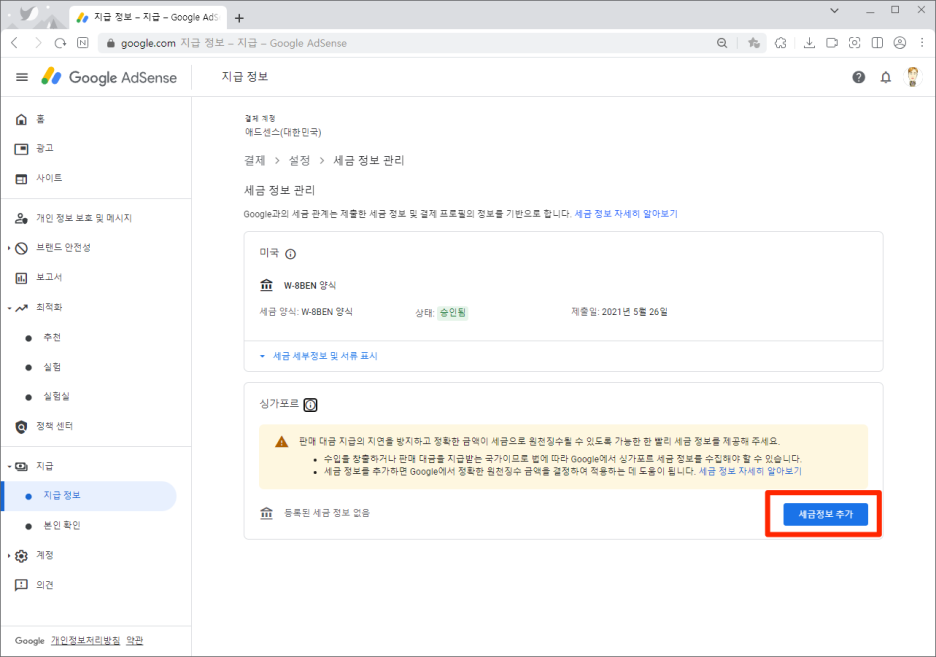Click the 결제 breadcrumb
The width and height of the screenshot is (936, 657).
click(254, 161)
